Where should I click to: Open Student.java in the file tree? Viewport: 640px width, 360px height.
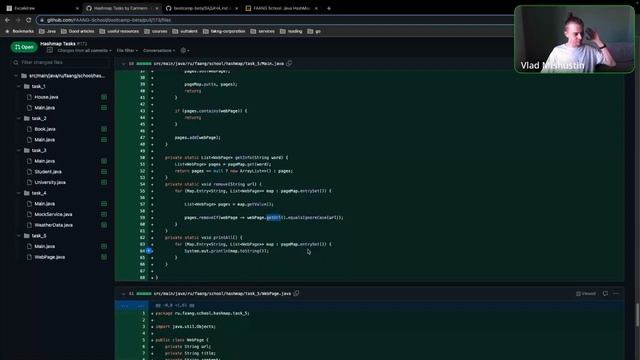click(48, 172)
